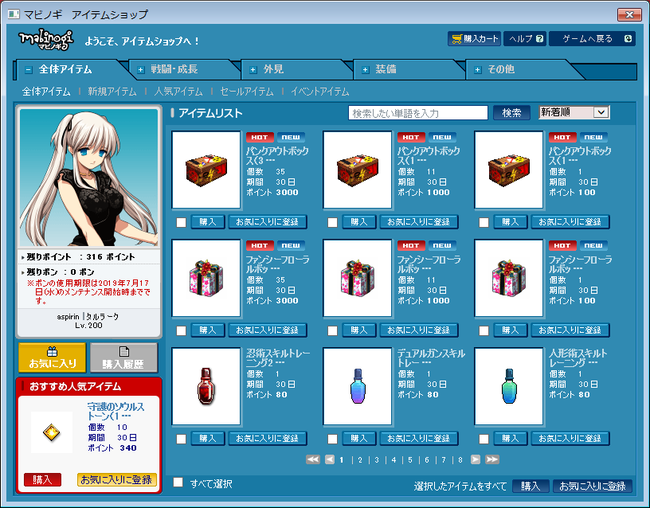This screenshot has width=650, height=508.
Task: Select ファンシーフローラル 100 point gift box image
Action: point(509,278)
